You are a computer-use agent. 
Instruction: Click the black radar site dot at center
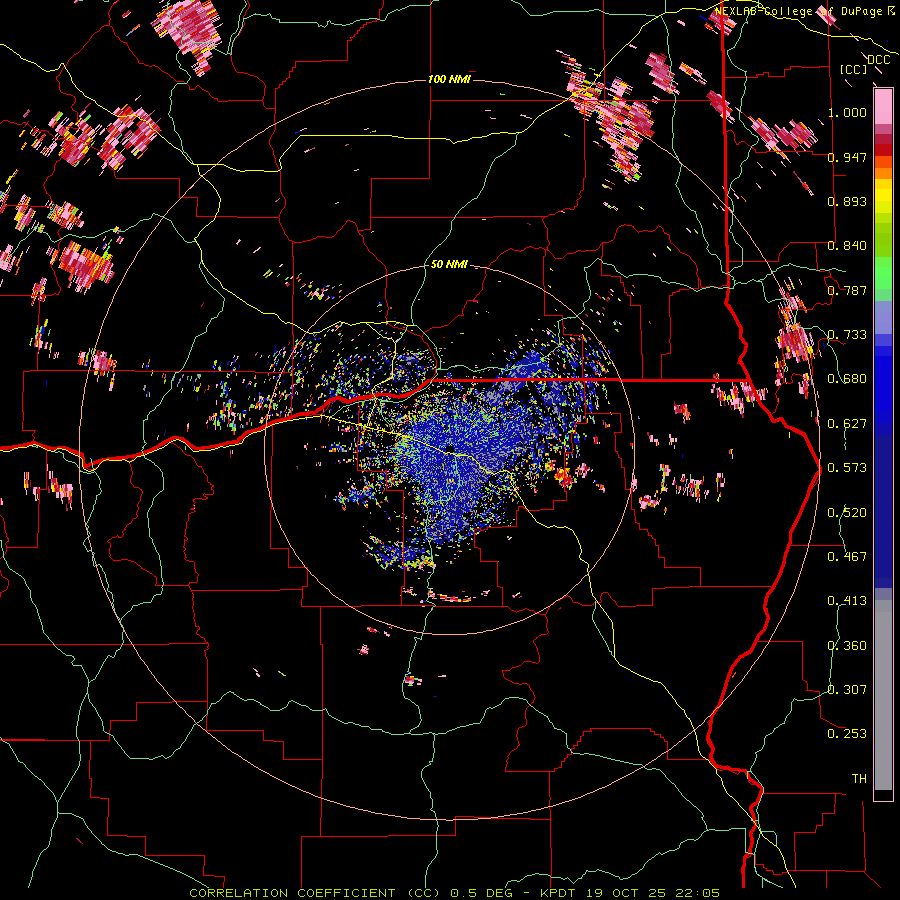(451, 448)
